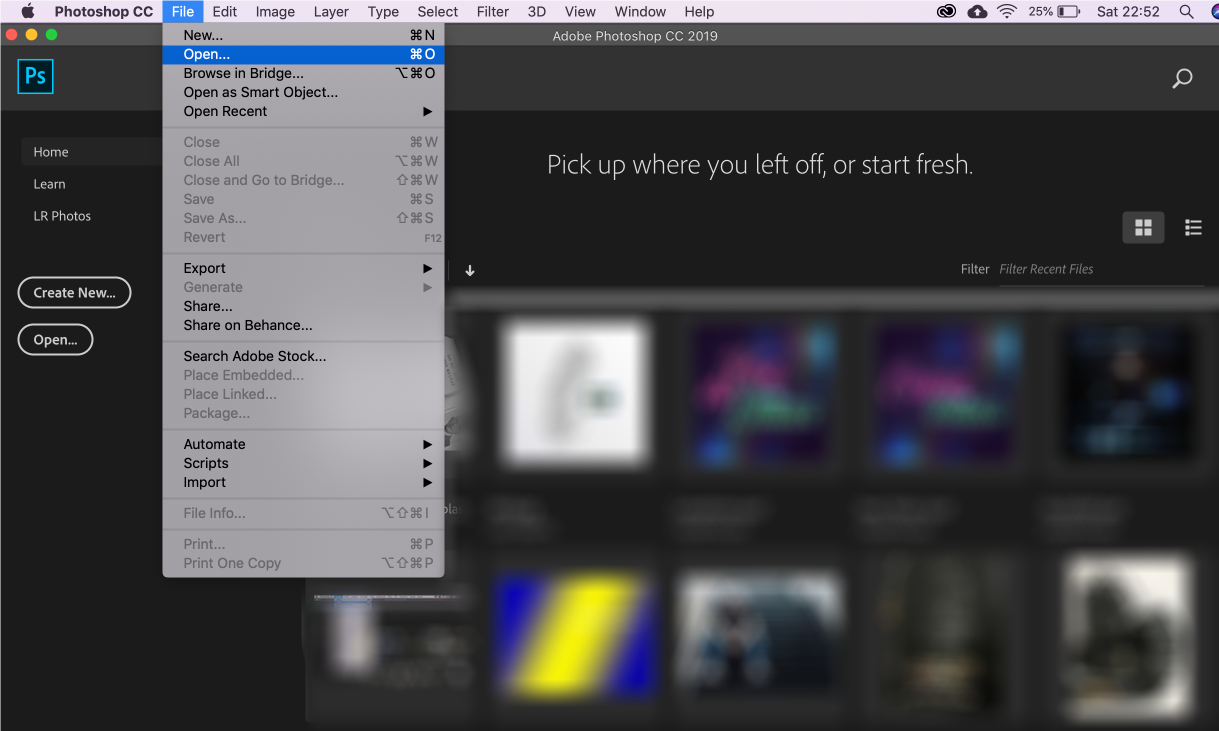Image resolution: width=1219 pixels, height=731 pixels.
Task: Switch to grid view of recent files
Action: pyautogui.click(x=1143, y=228)
